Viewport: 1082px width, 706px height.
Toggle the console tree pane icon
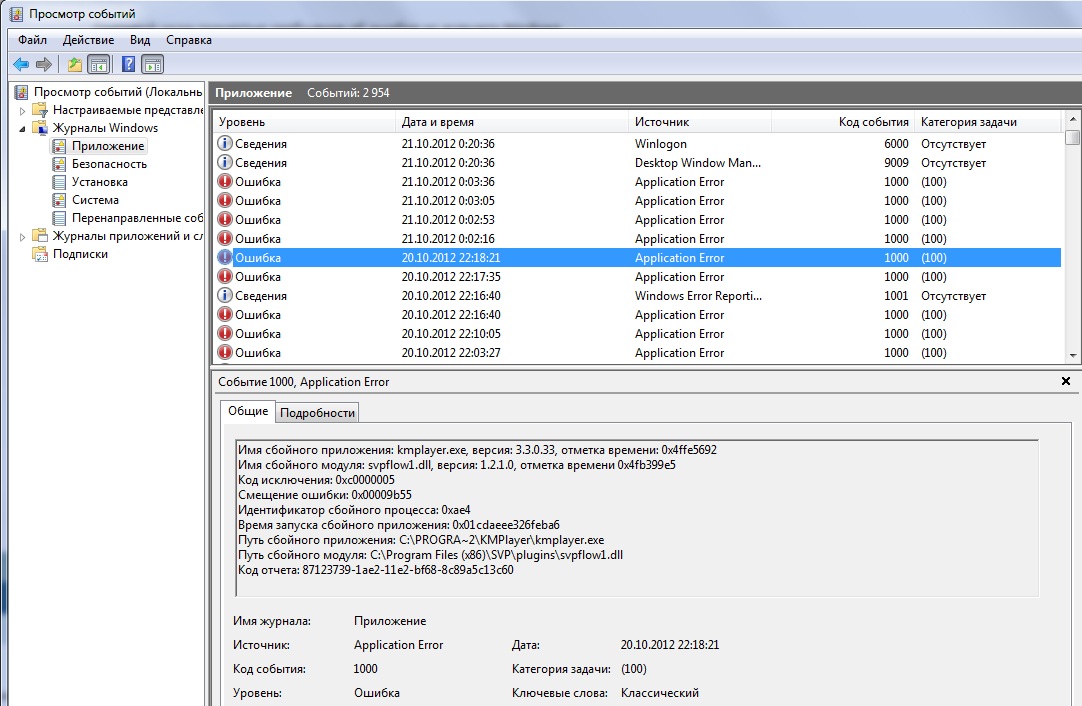click(99, 65)
